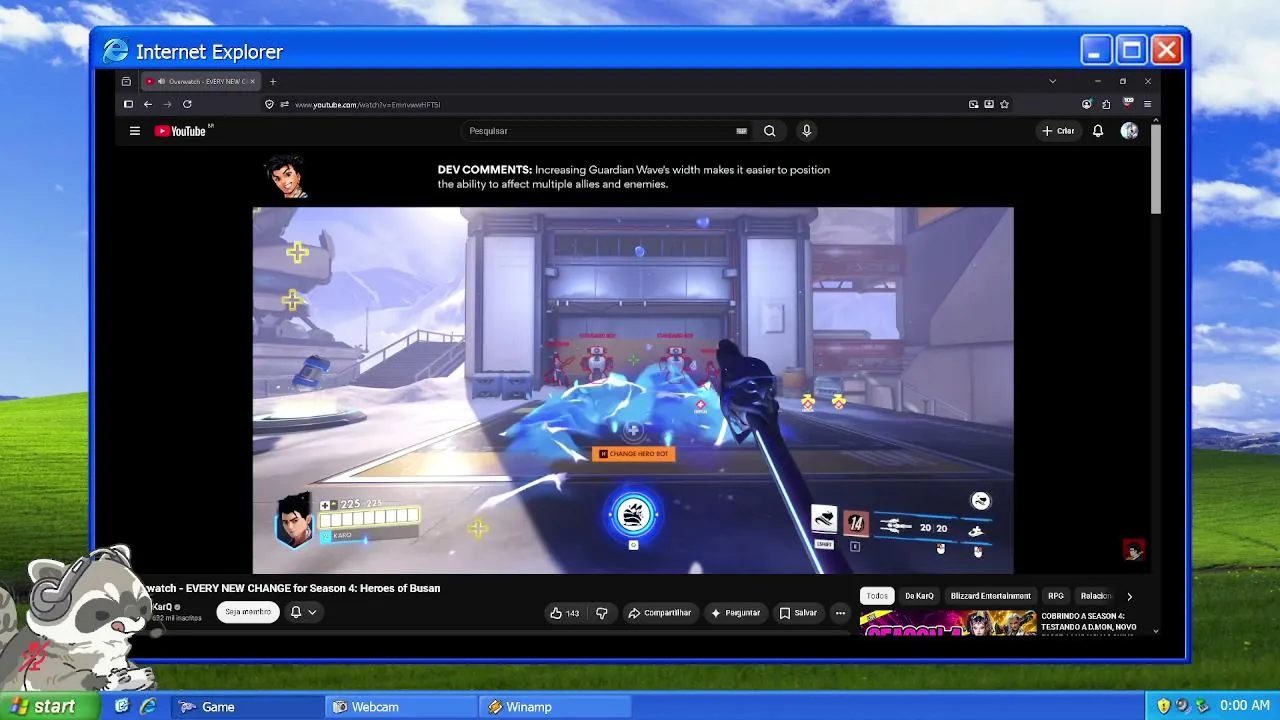Select the Todos filter chip
The width and height of the screenshot is (1280, 720).
pos(877,596)
